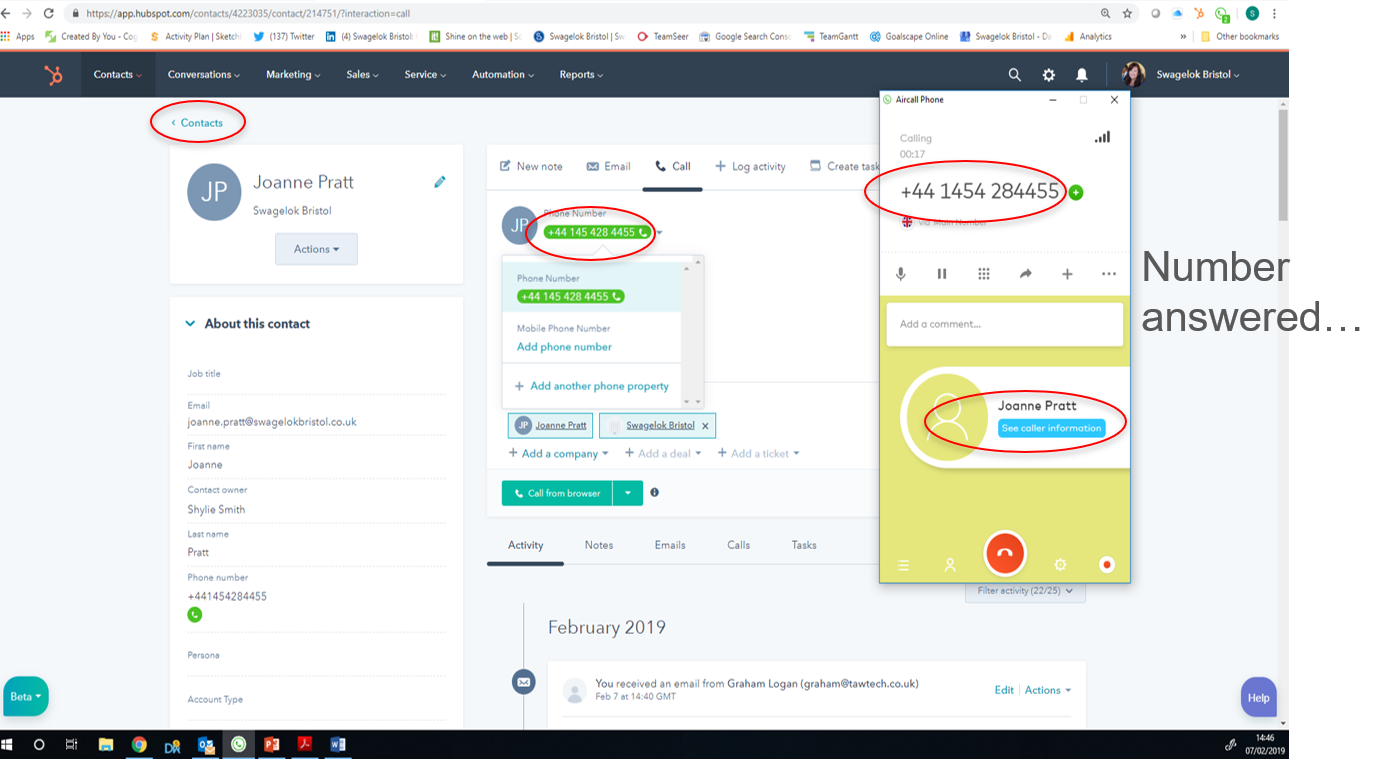The width and height of the screenshot is (1389, 759).
Task: Open the Add a company dropdown
Action: (558, 454)
